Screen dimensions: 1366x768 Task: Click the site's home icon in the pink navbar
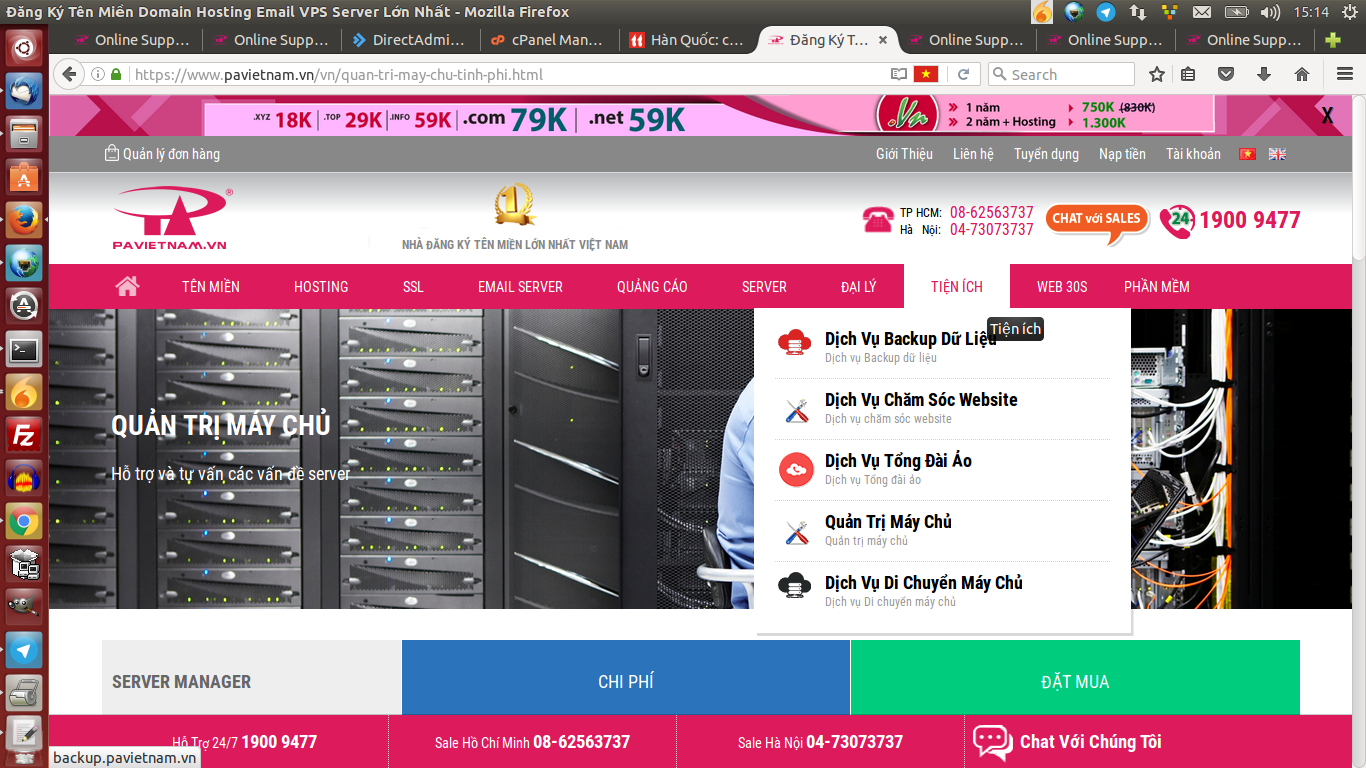127,286
